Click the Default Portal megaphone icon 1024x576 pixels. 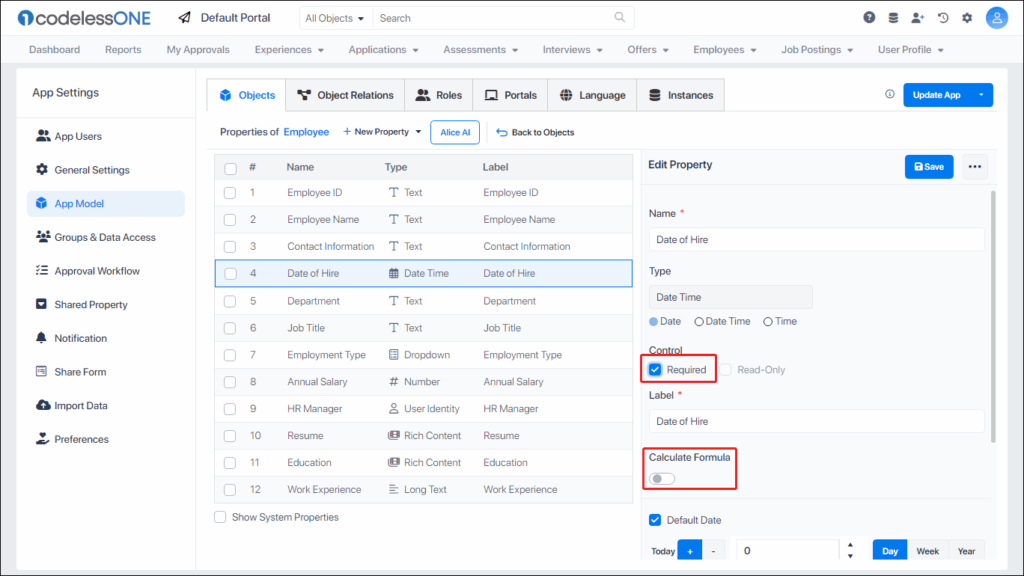pos(183,17)
